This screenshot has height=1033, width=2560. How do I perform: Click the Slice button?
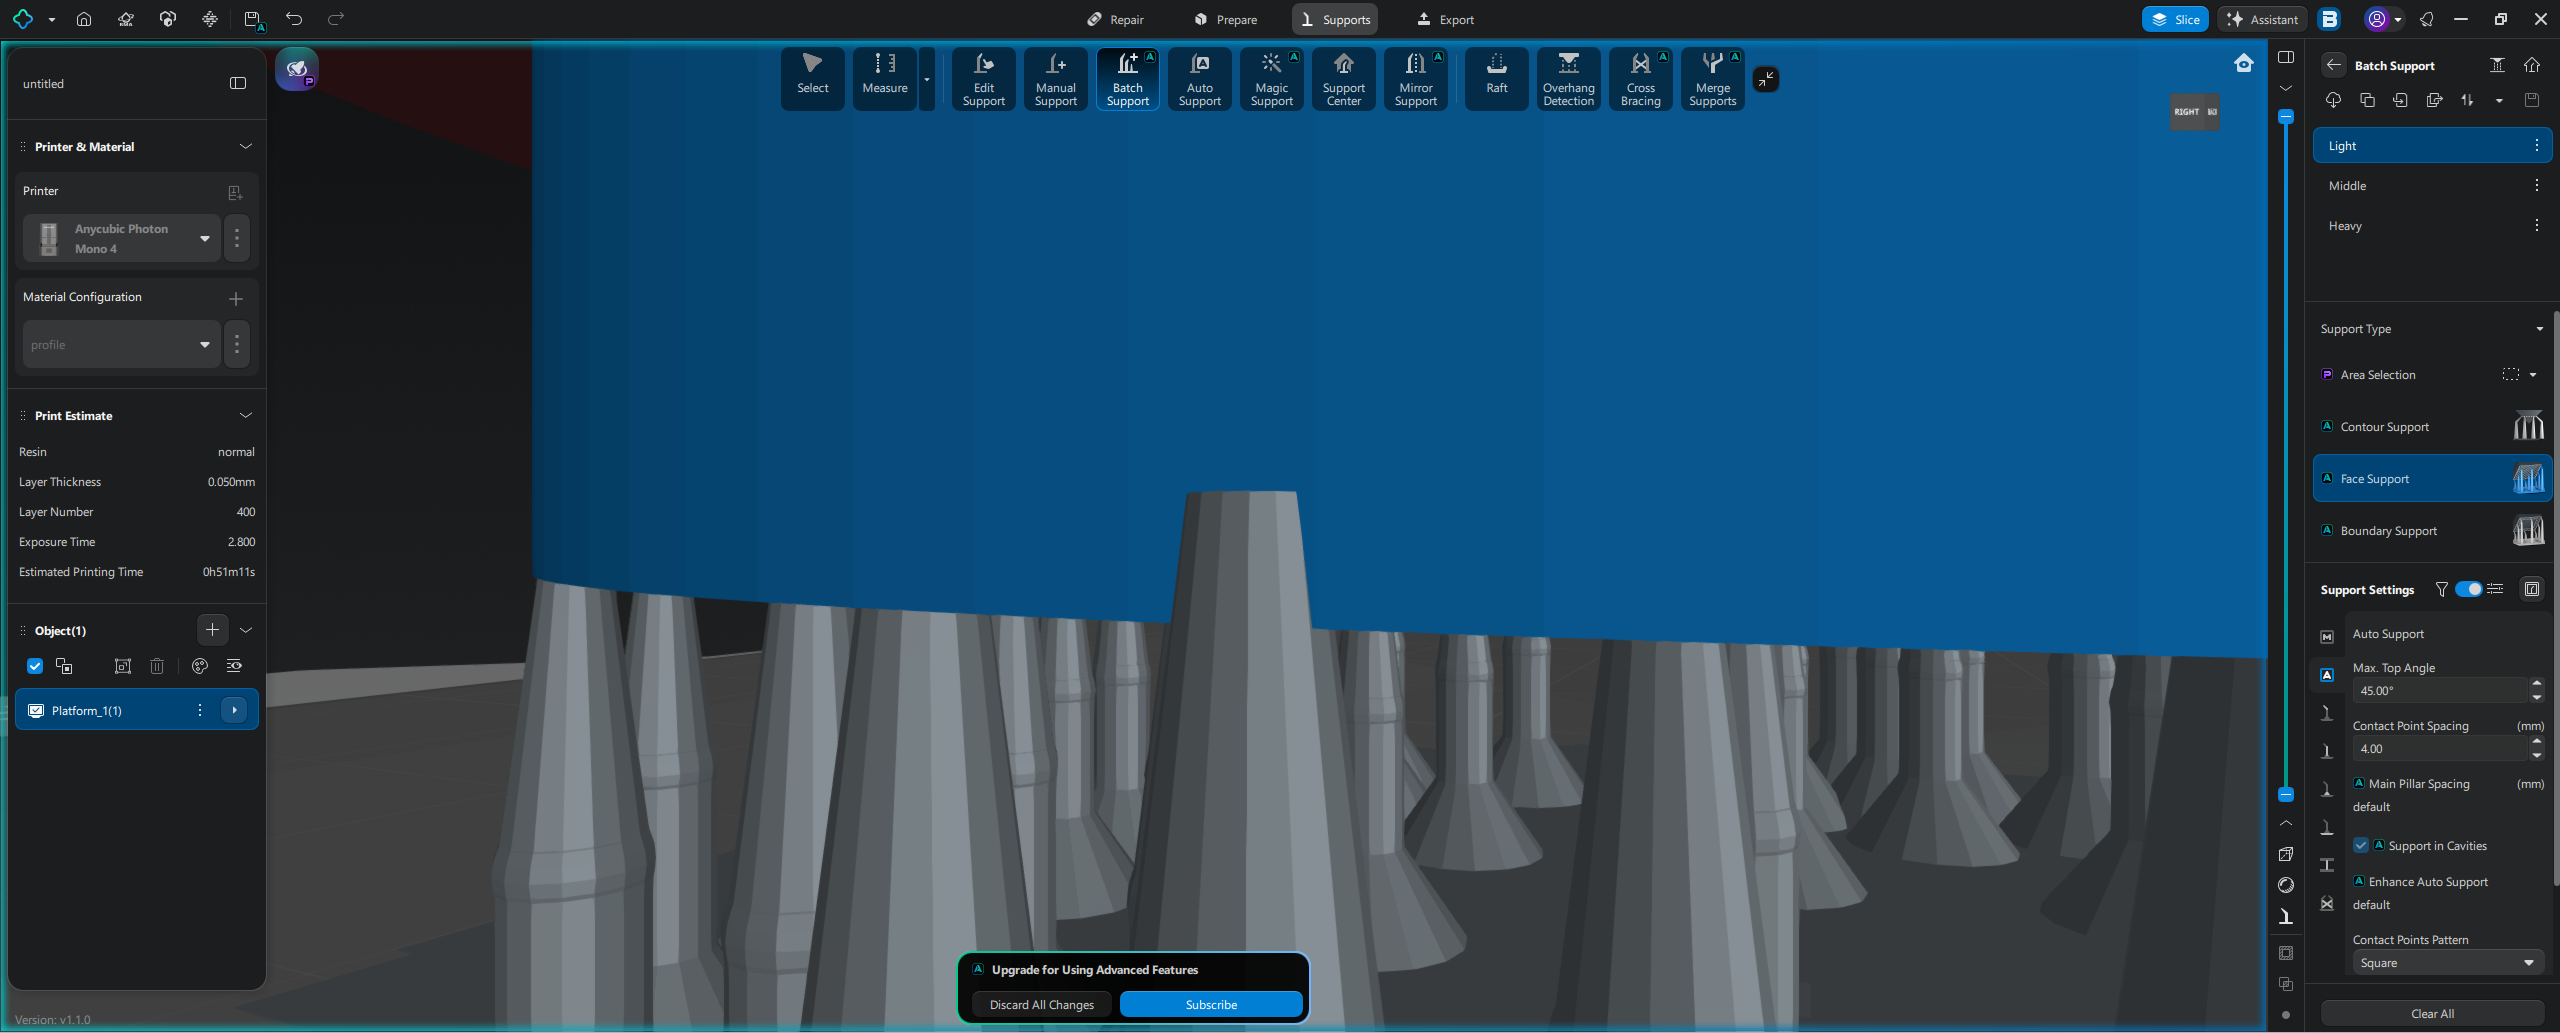[2175, 19]
